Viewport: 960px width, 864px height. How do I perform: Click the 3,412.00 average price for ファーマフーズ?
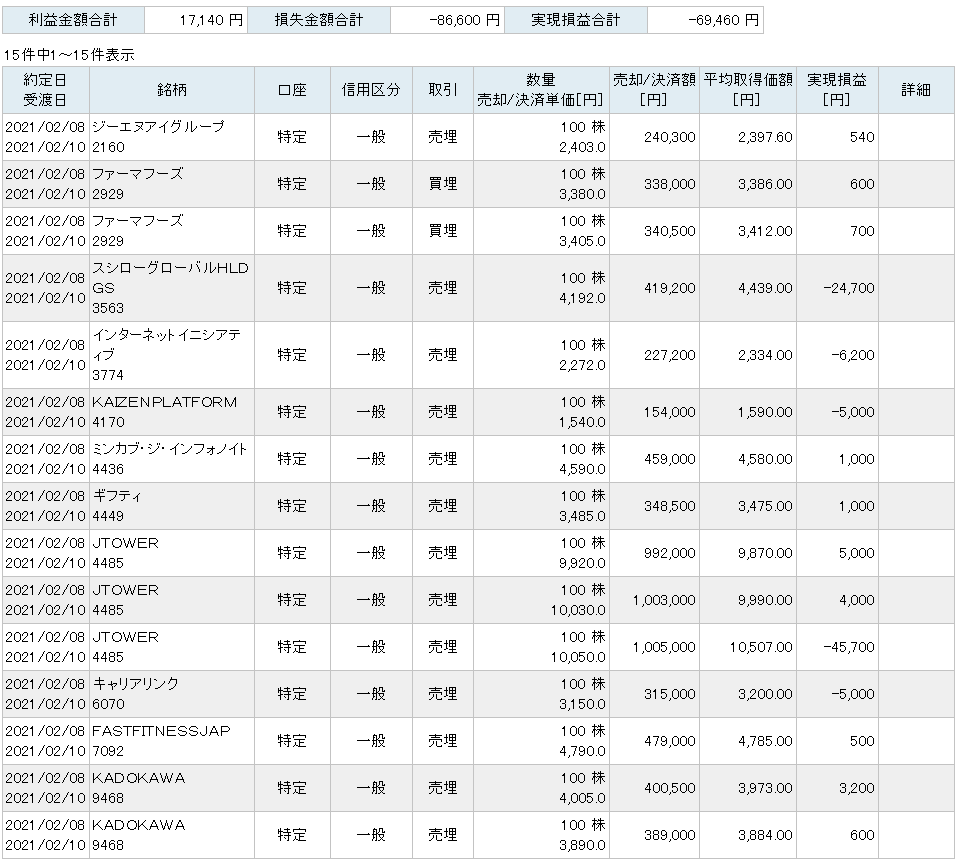click(765, 231)
